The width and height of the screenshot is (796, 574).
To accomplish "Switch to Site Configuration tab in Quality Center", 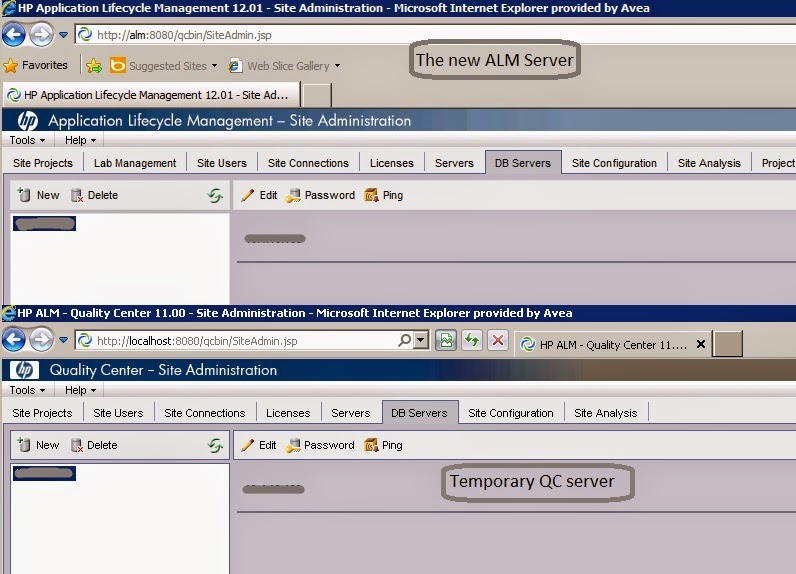I will click(511, 413).
